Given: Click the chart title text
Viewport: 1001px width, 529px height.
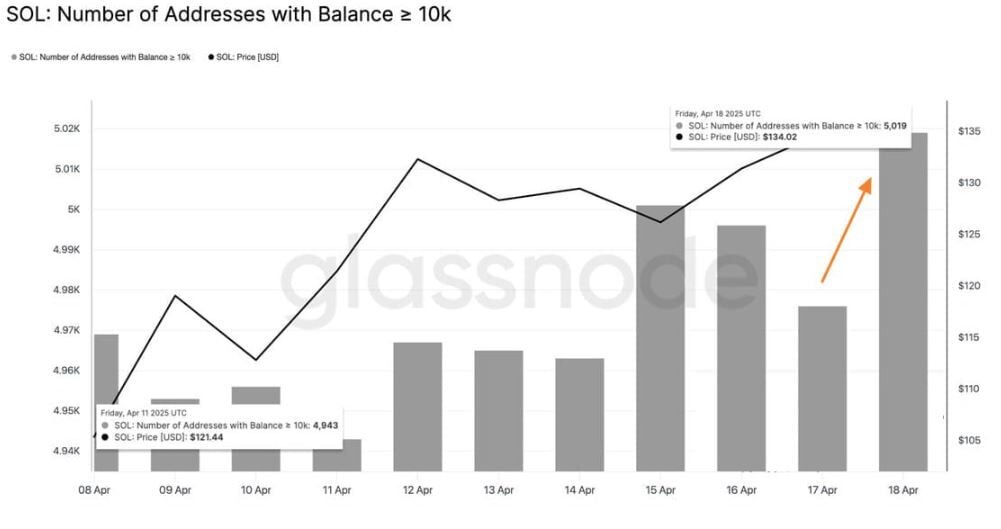Looking at the screenshot, I should (x=228, y=18).
